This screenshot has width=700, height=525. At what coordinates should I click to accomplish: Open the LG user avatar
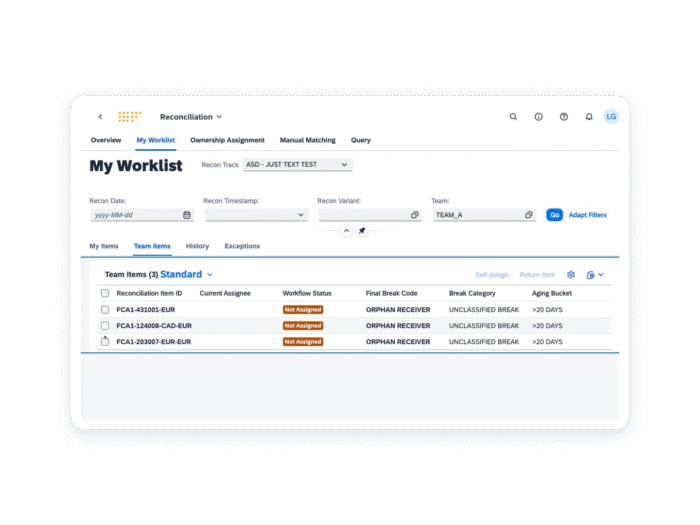pyautogui.click(x=611, y=117)
